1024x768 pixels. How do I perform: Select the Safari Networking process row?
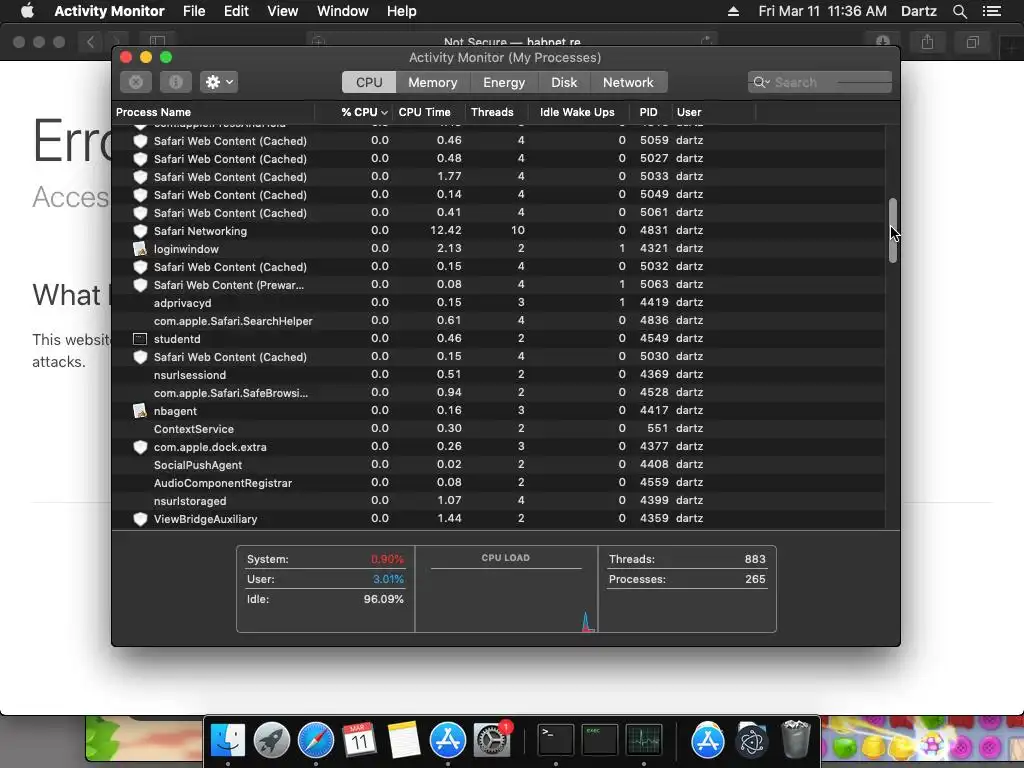pyautogui.click(x=499, y=231)
